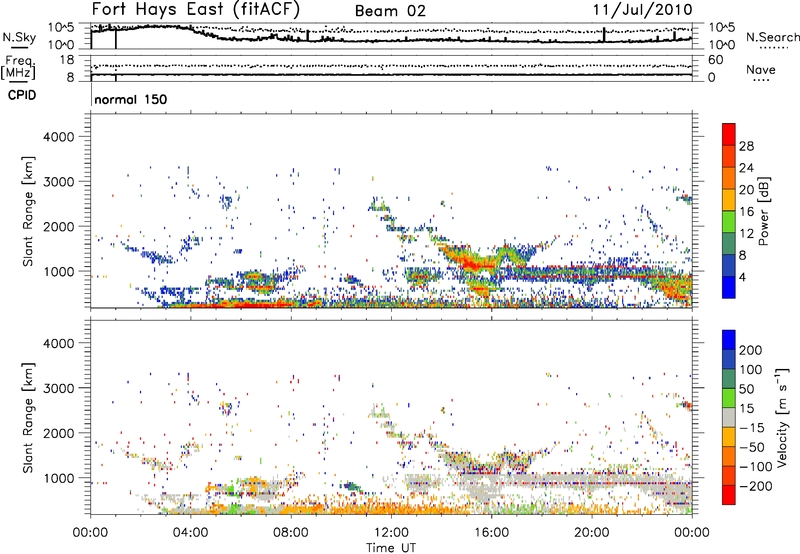Click the '04:00' time axis label

[x=191, y=533]
